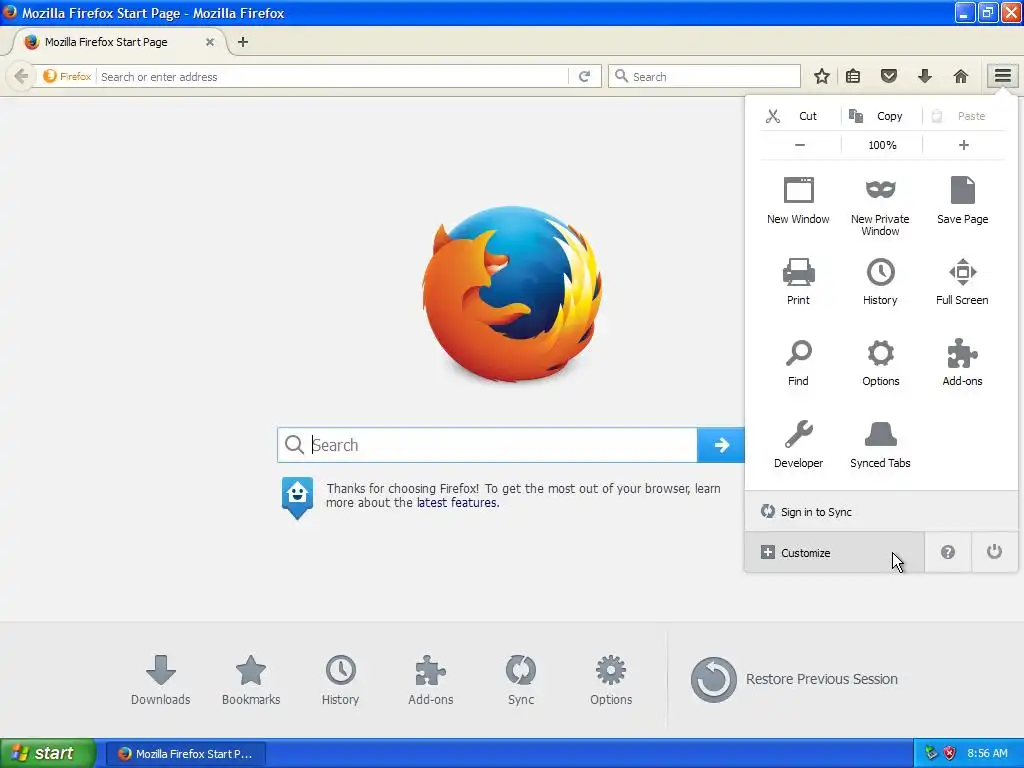Screen dimensions: 1024x768
Task: Open downloads toolbar arrow
Action: 925,76
